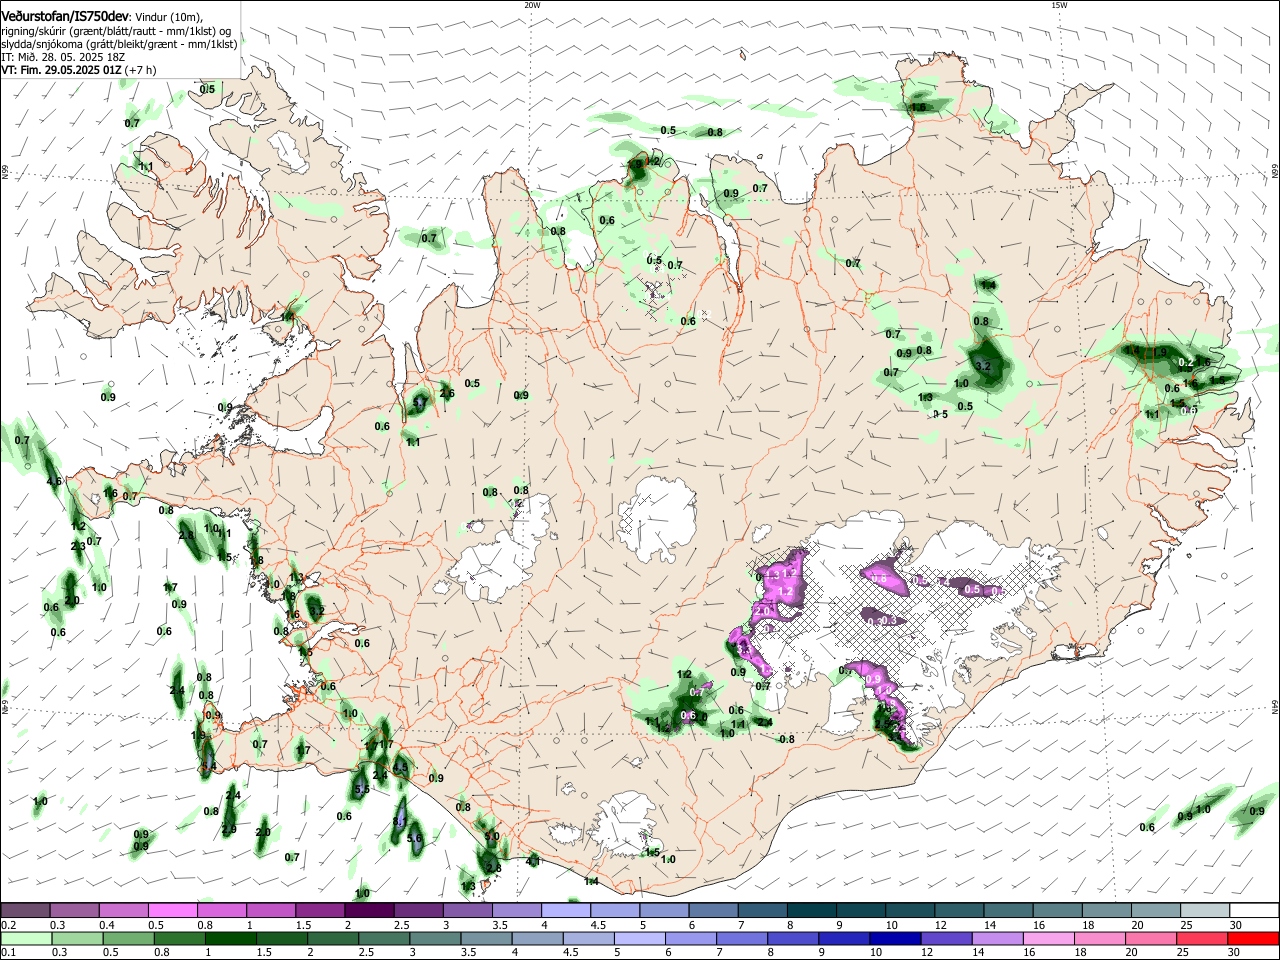
Task: Click the 5.6 value in the blue offshore cell
Action: pos(414,838)
